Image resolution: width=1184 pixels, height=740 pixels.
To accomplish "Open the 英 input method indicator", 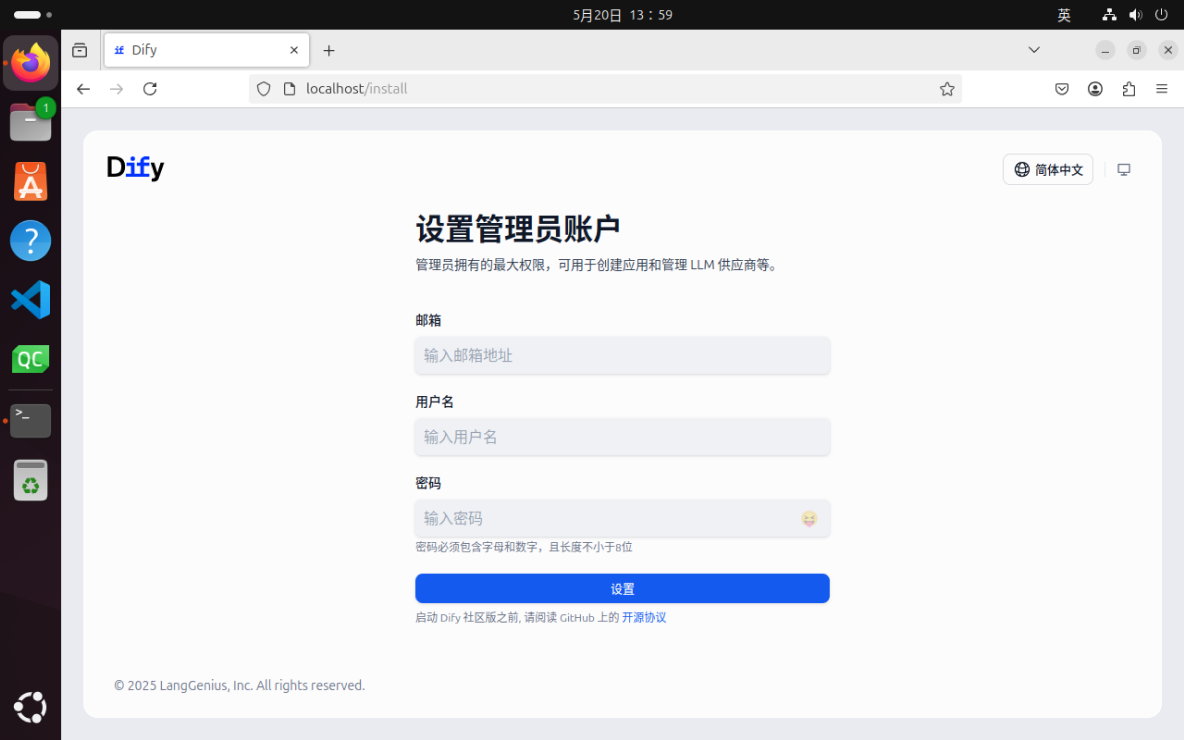I will tap(1063, 15).
